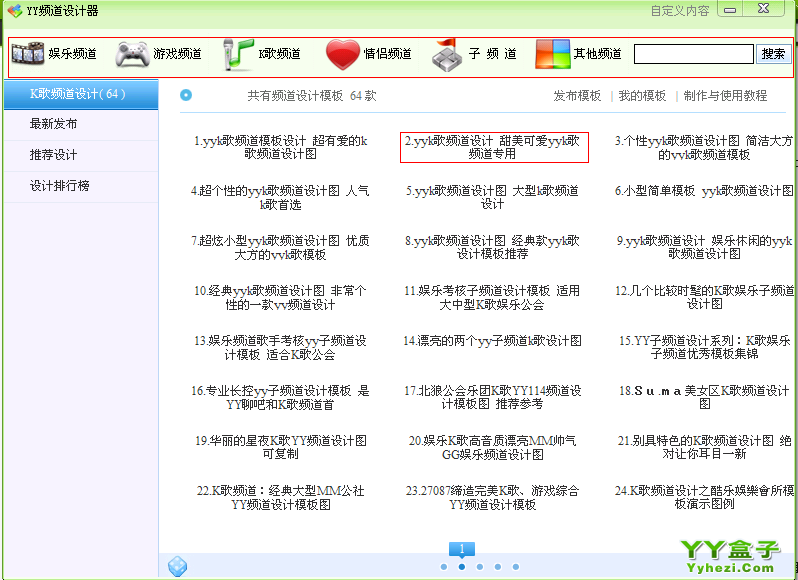798x580 pixels.
Task: Open template 14 漂亮的两个yy子频道
Action: point(492,341)
